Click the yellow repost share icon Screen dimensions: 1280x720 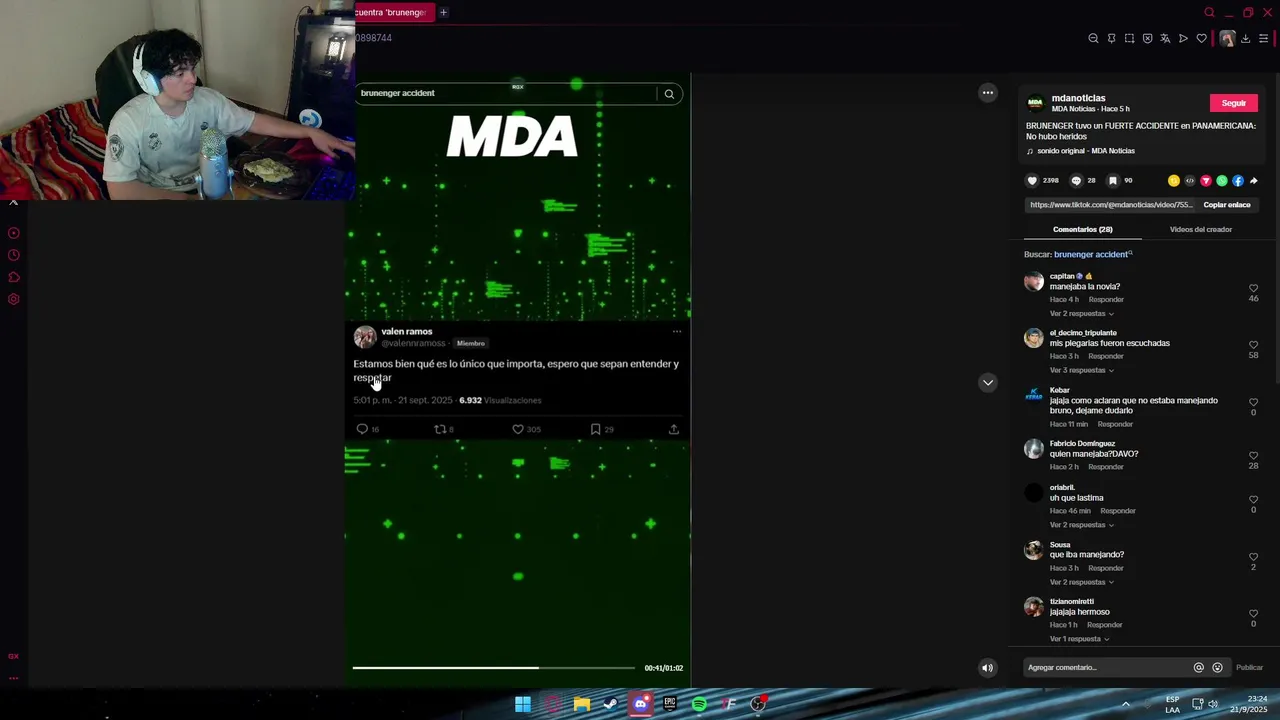pos(1174,181)
